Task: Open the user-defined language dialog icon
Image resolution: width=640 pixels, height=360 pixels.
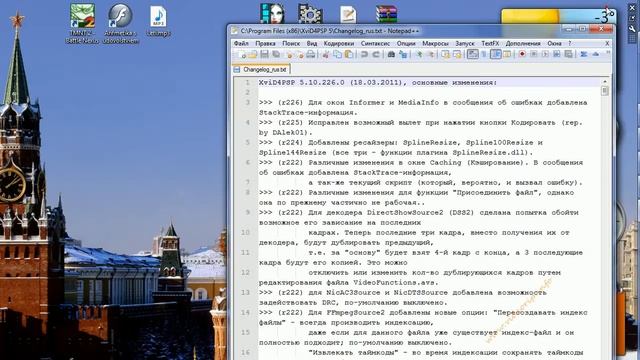Action: (x=507, y=54)
